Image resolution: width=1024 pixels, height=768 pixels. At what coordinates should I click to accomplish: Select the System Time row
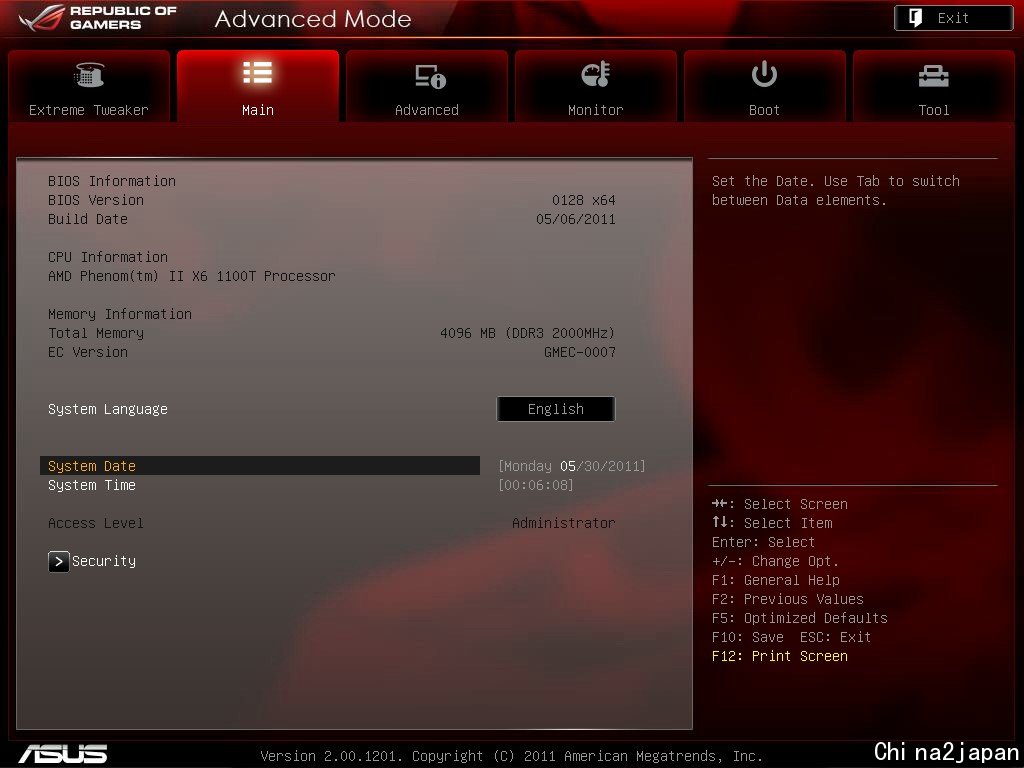[x=260, y=485]
